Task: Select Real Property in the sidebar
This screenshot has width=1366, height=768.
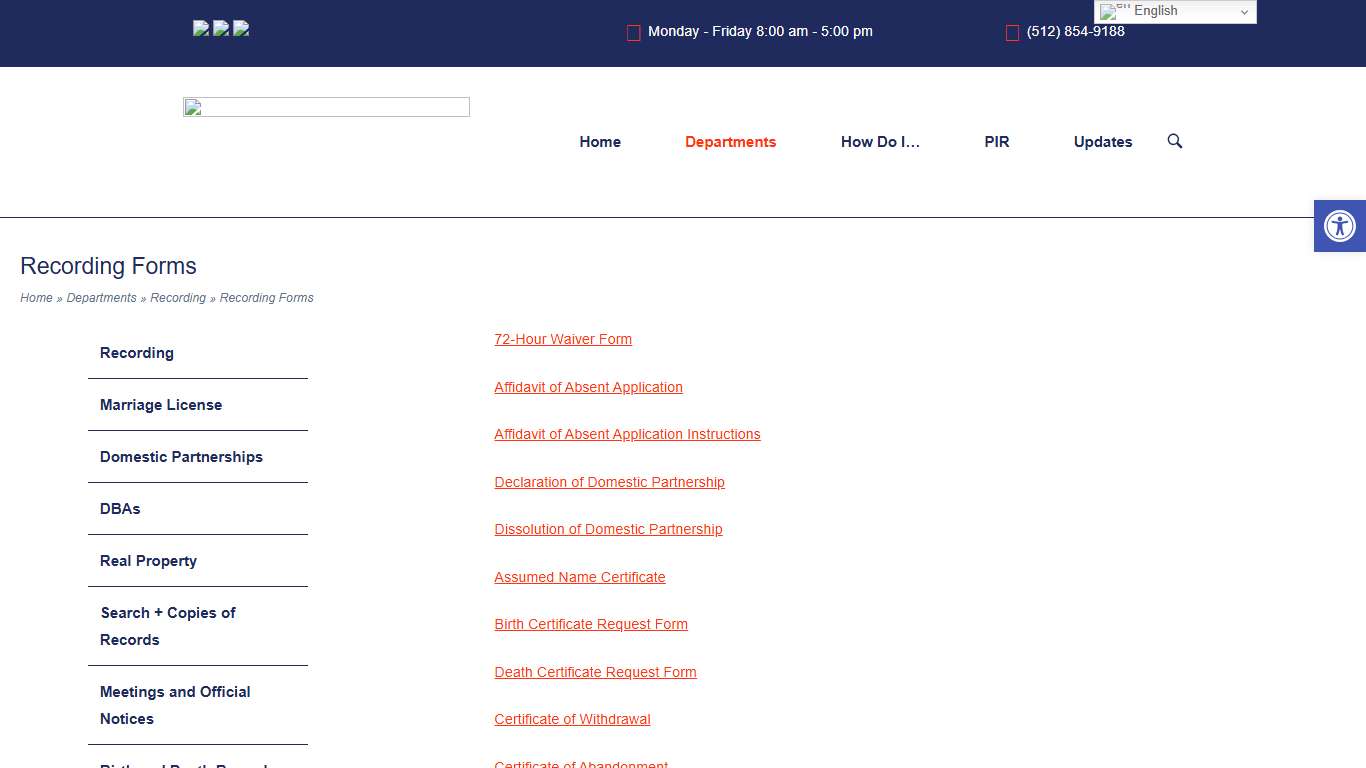Action: click(x=148, y=561)
